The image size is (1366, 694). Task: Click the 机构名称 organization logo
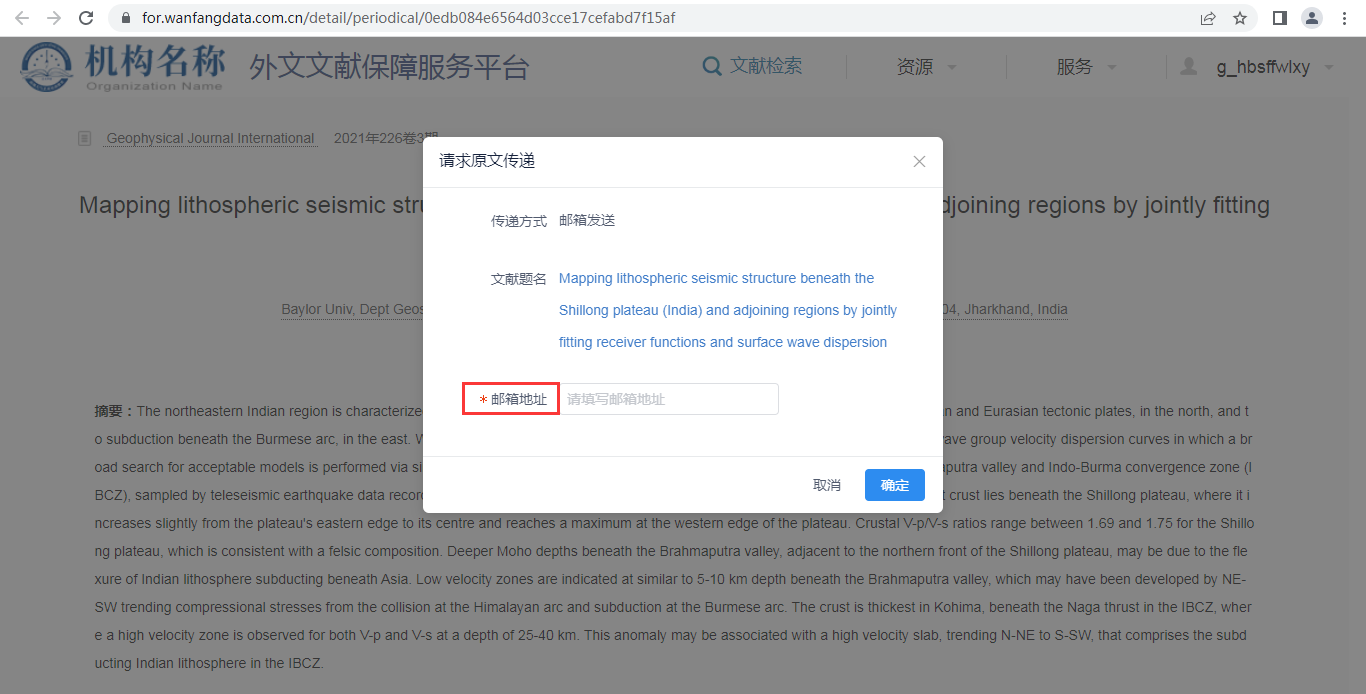(122, 67)
